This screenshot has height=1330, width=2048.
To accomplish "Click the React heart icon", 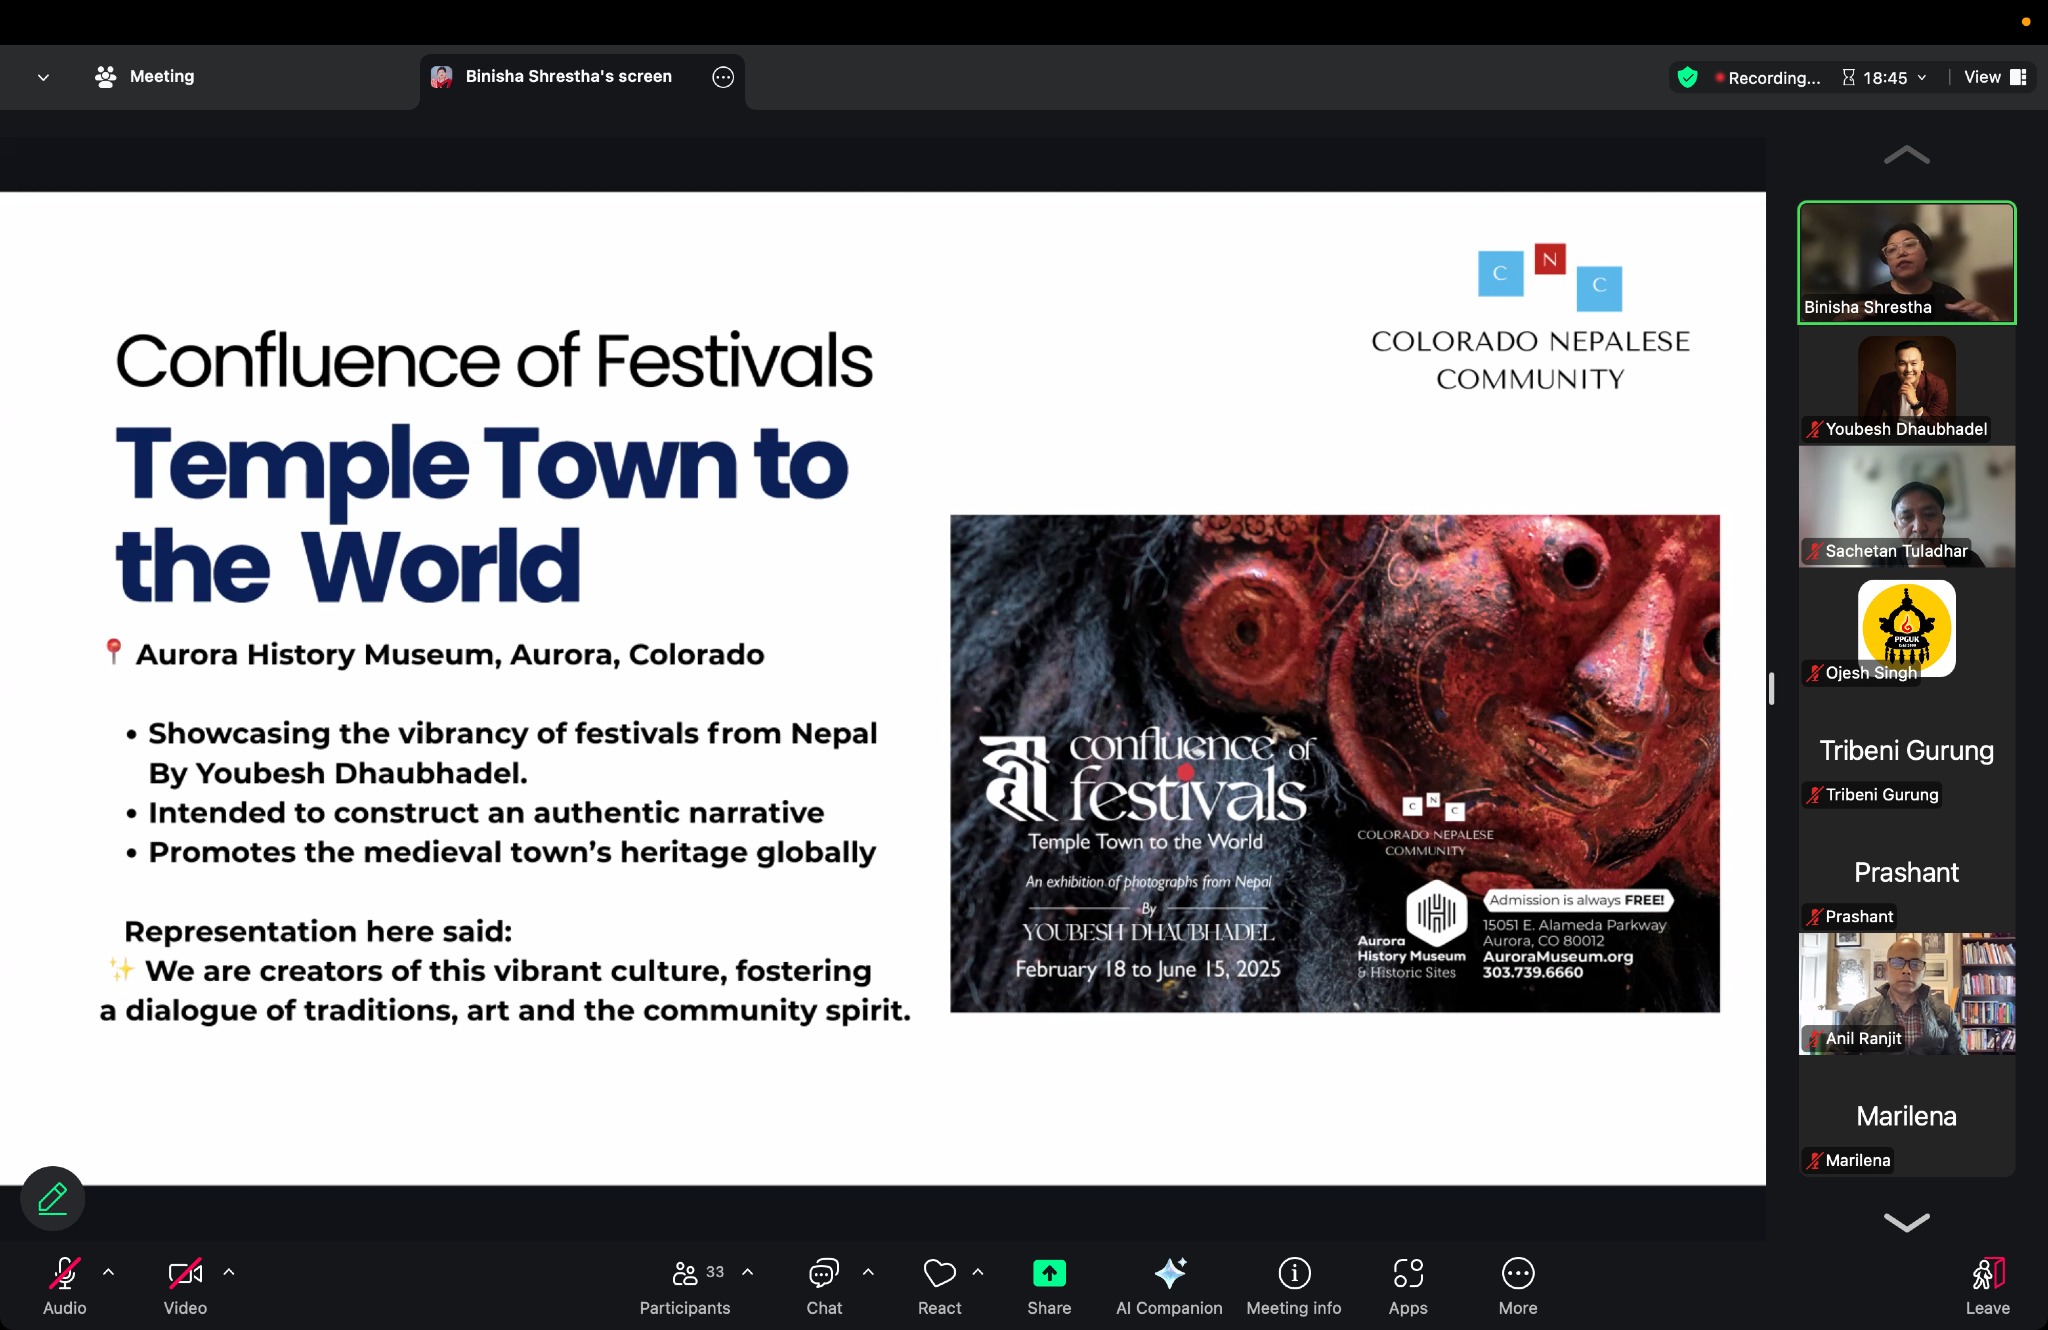I will (939, 1273).
